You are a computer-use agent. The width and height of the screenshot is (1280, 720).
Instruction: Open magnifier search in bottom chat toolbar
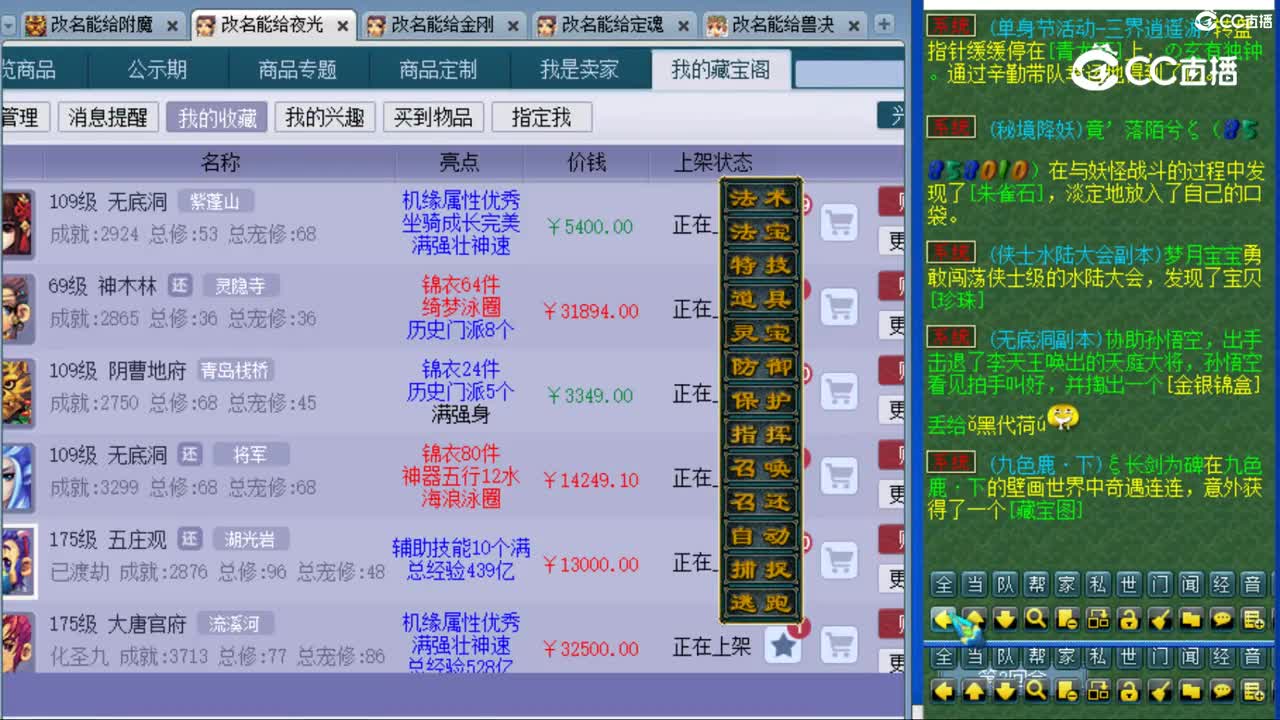tap(1036, 690)
